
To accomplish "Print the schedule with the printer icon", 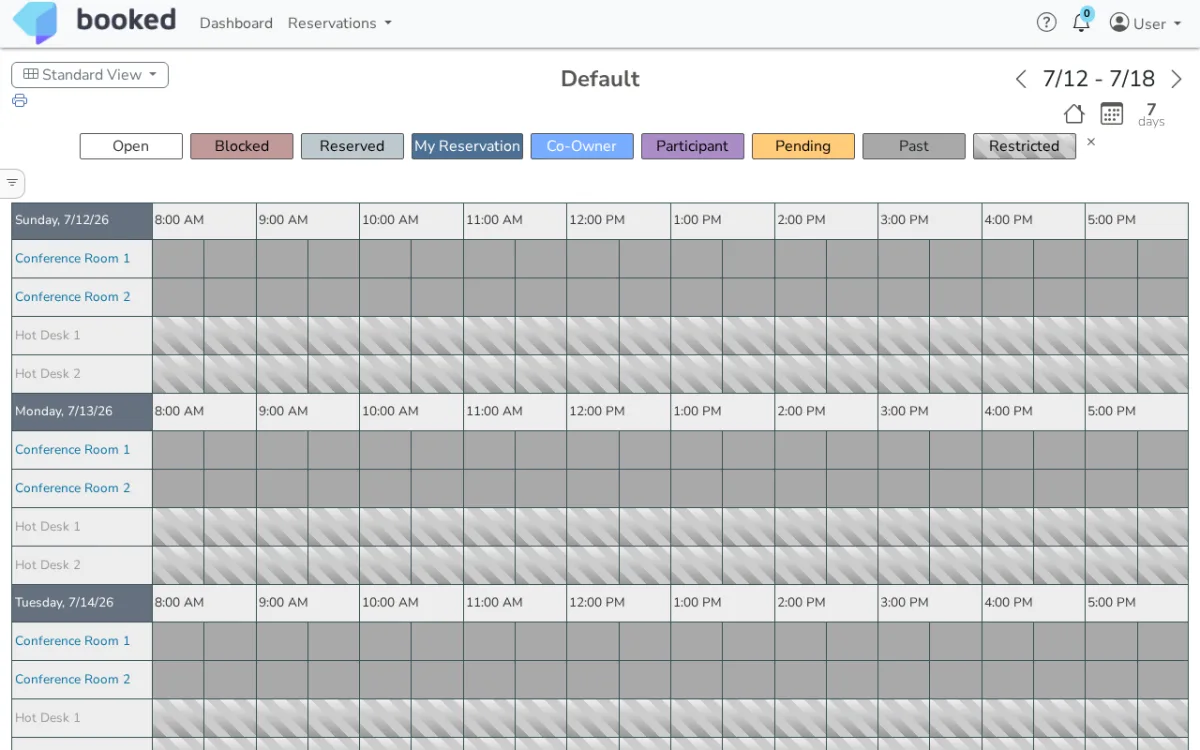I will [x=19, y=100].
